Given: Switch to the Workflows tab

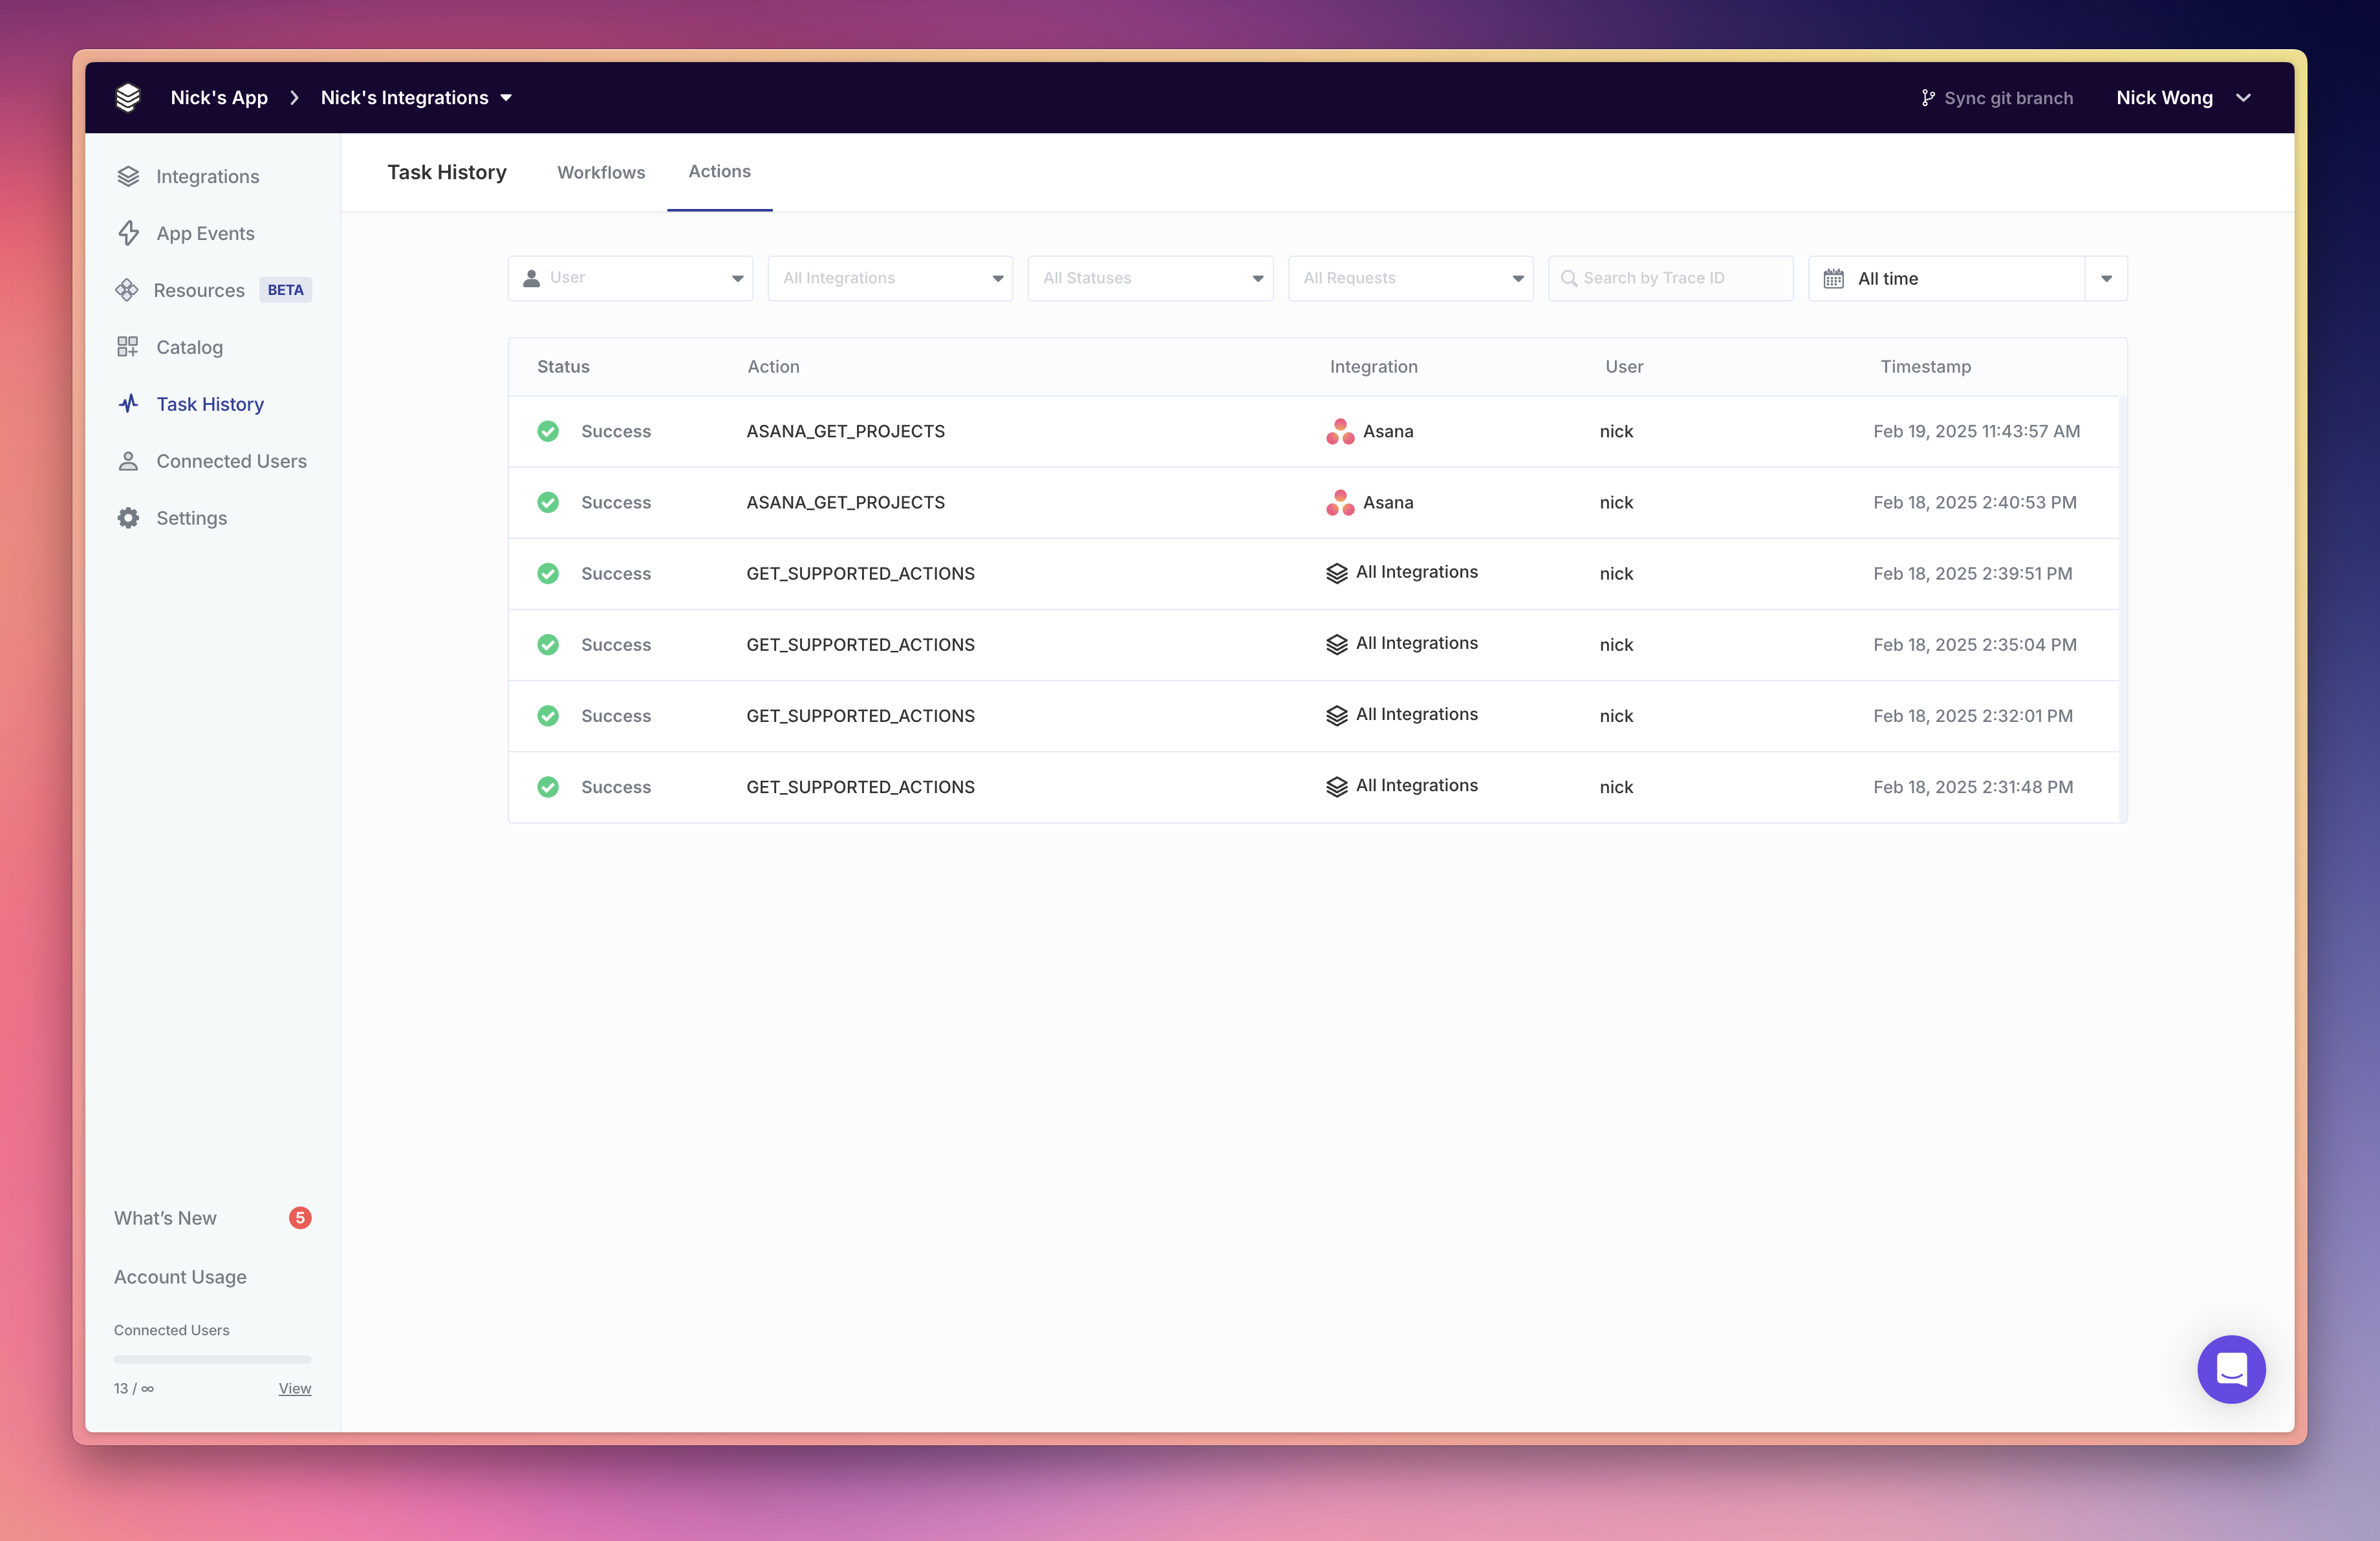Looking at the screenshot, I should coord(601,172).
